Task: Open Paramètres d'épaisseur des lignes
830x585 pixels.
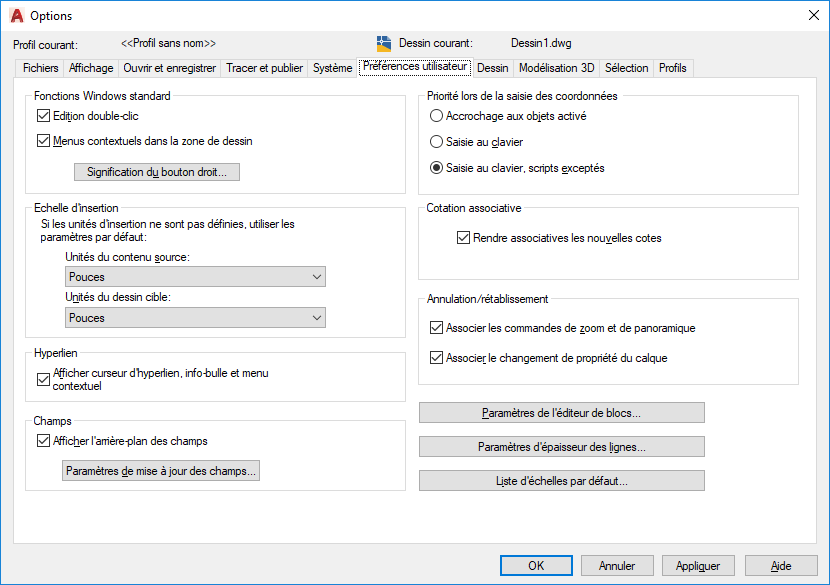Action: [x=561, y=447]
